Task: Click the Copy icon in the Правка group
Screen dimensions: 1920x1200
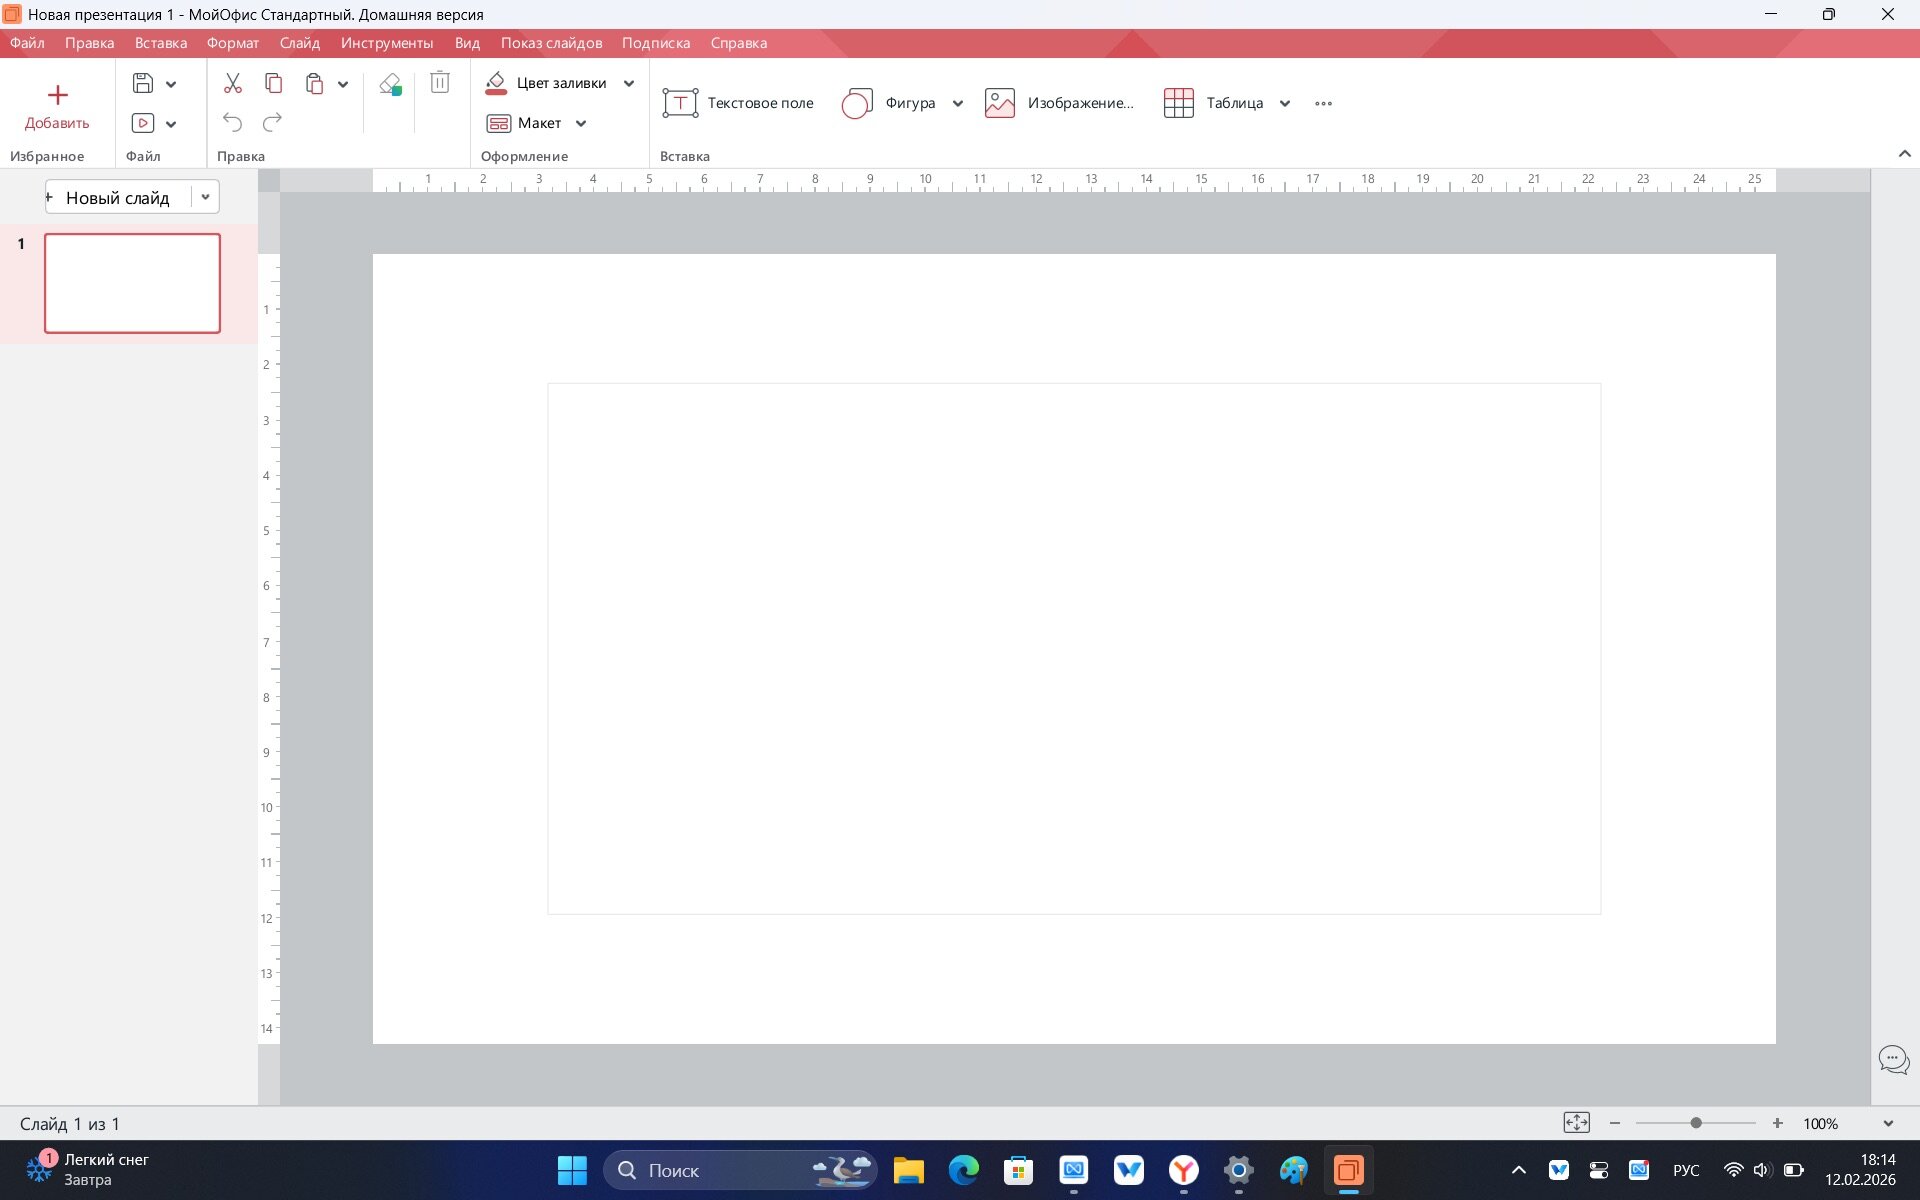Action: [x=273, y=83]
